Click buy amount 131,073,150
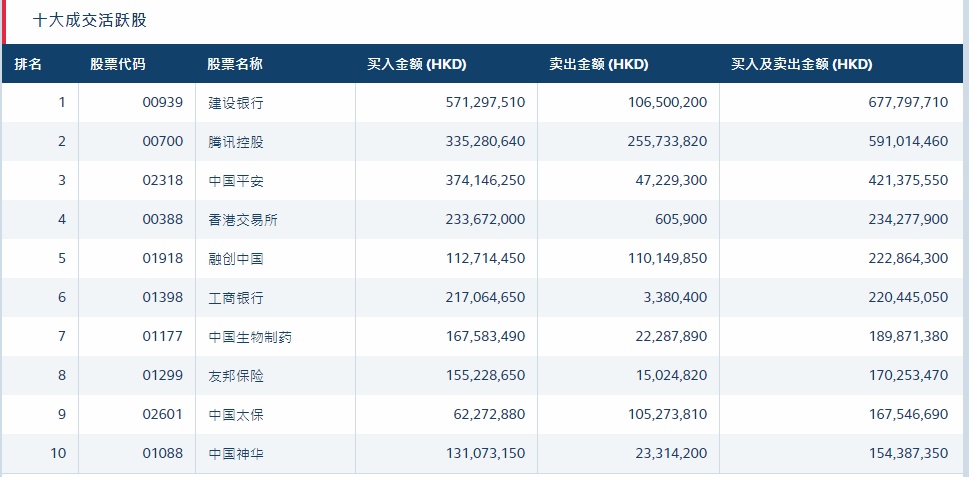 [485, 453]
